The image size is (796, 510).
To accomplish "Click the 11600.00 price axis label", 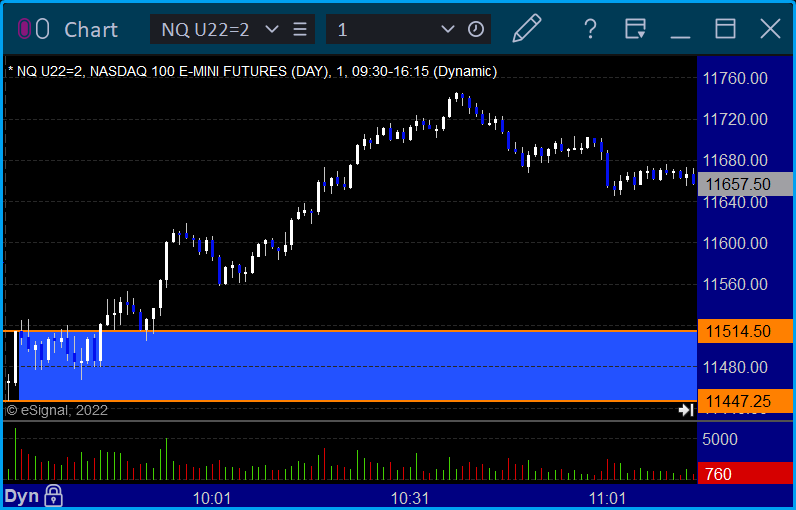I will pyautogui.click(x=735, y=243).
